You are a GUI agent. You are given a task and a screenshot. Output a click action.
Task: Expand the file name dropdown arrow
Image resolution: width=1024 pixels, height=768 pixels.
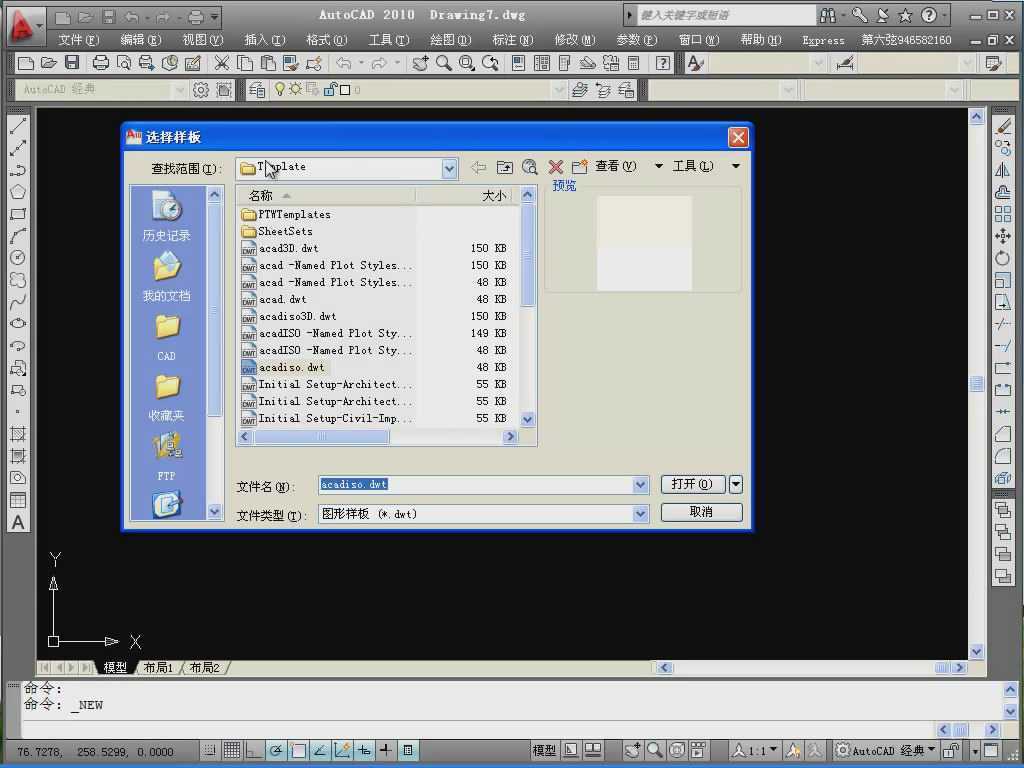(x=641, y=485)
